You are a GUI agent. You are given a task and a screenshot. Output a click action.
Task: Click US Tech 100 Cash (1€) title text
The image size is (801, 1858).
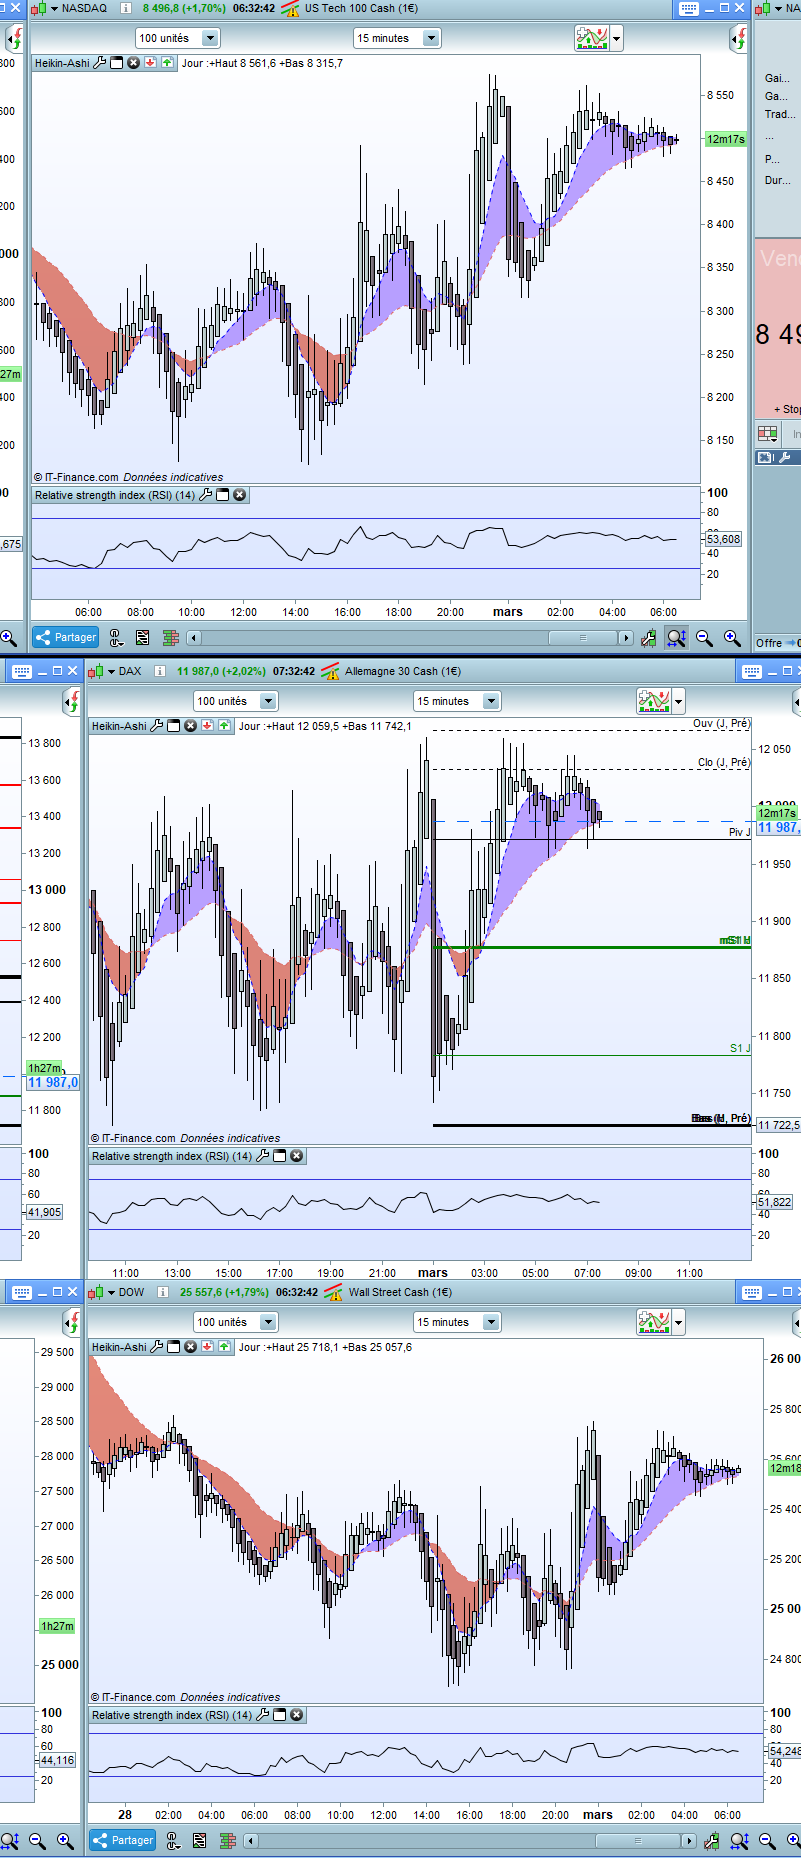coord(361,8)
